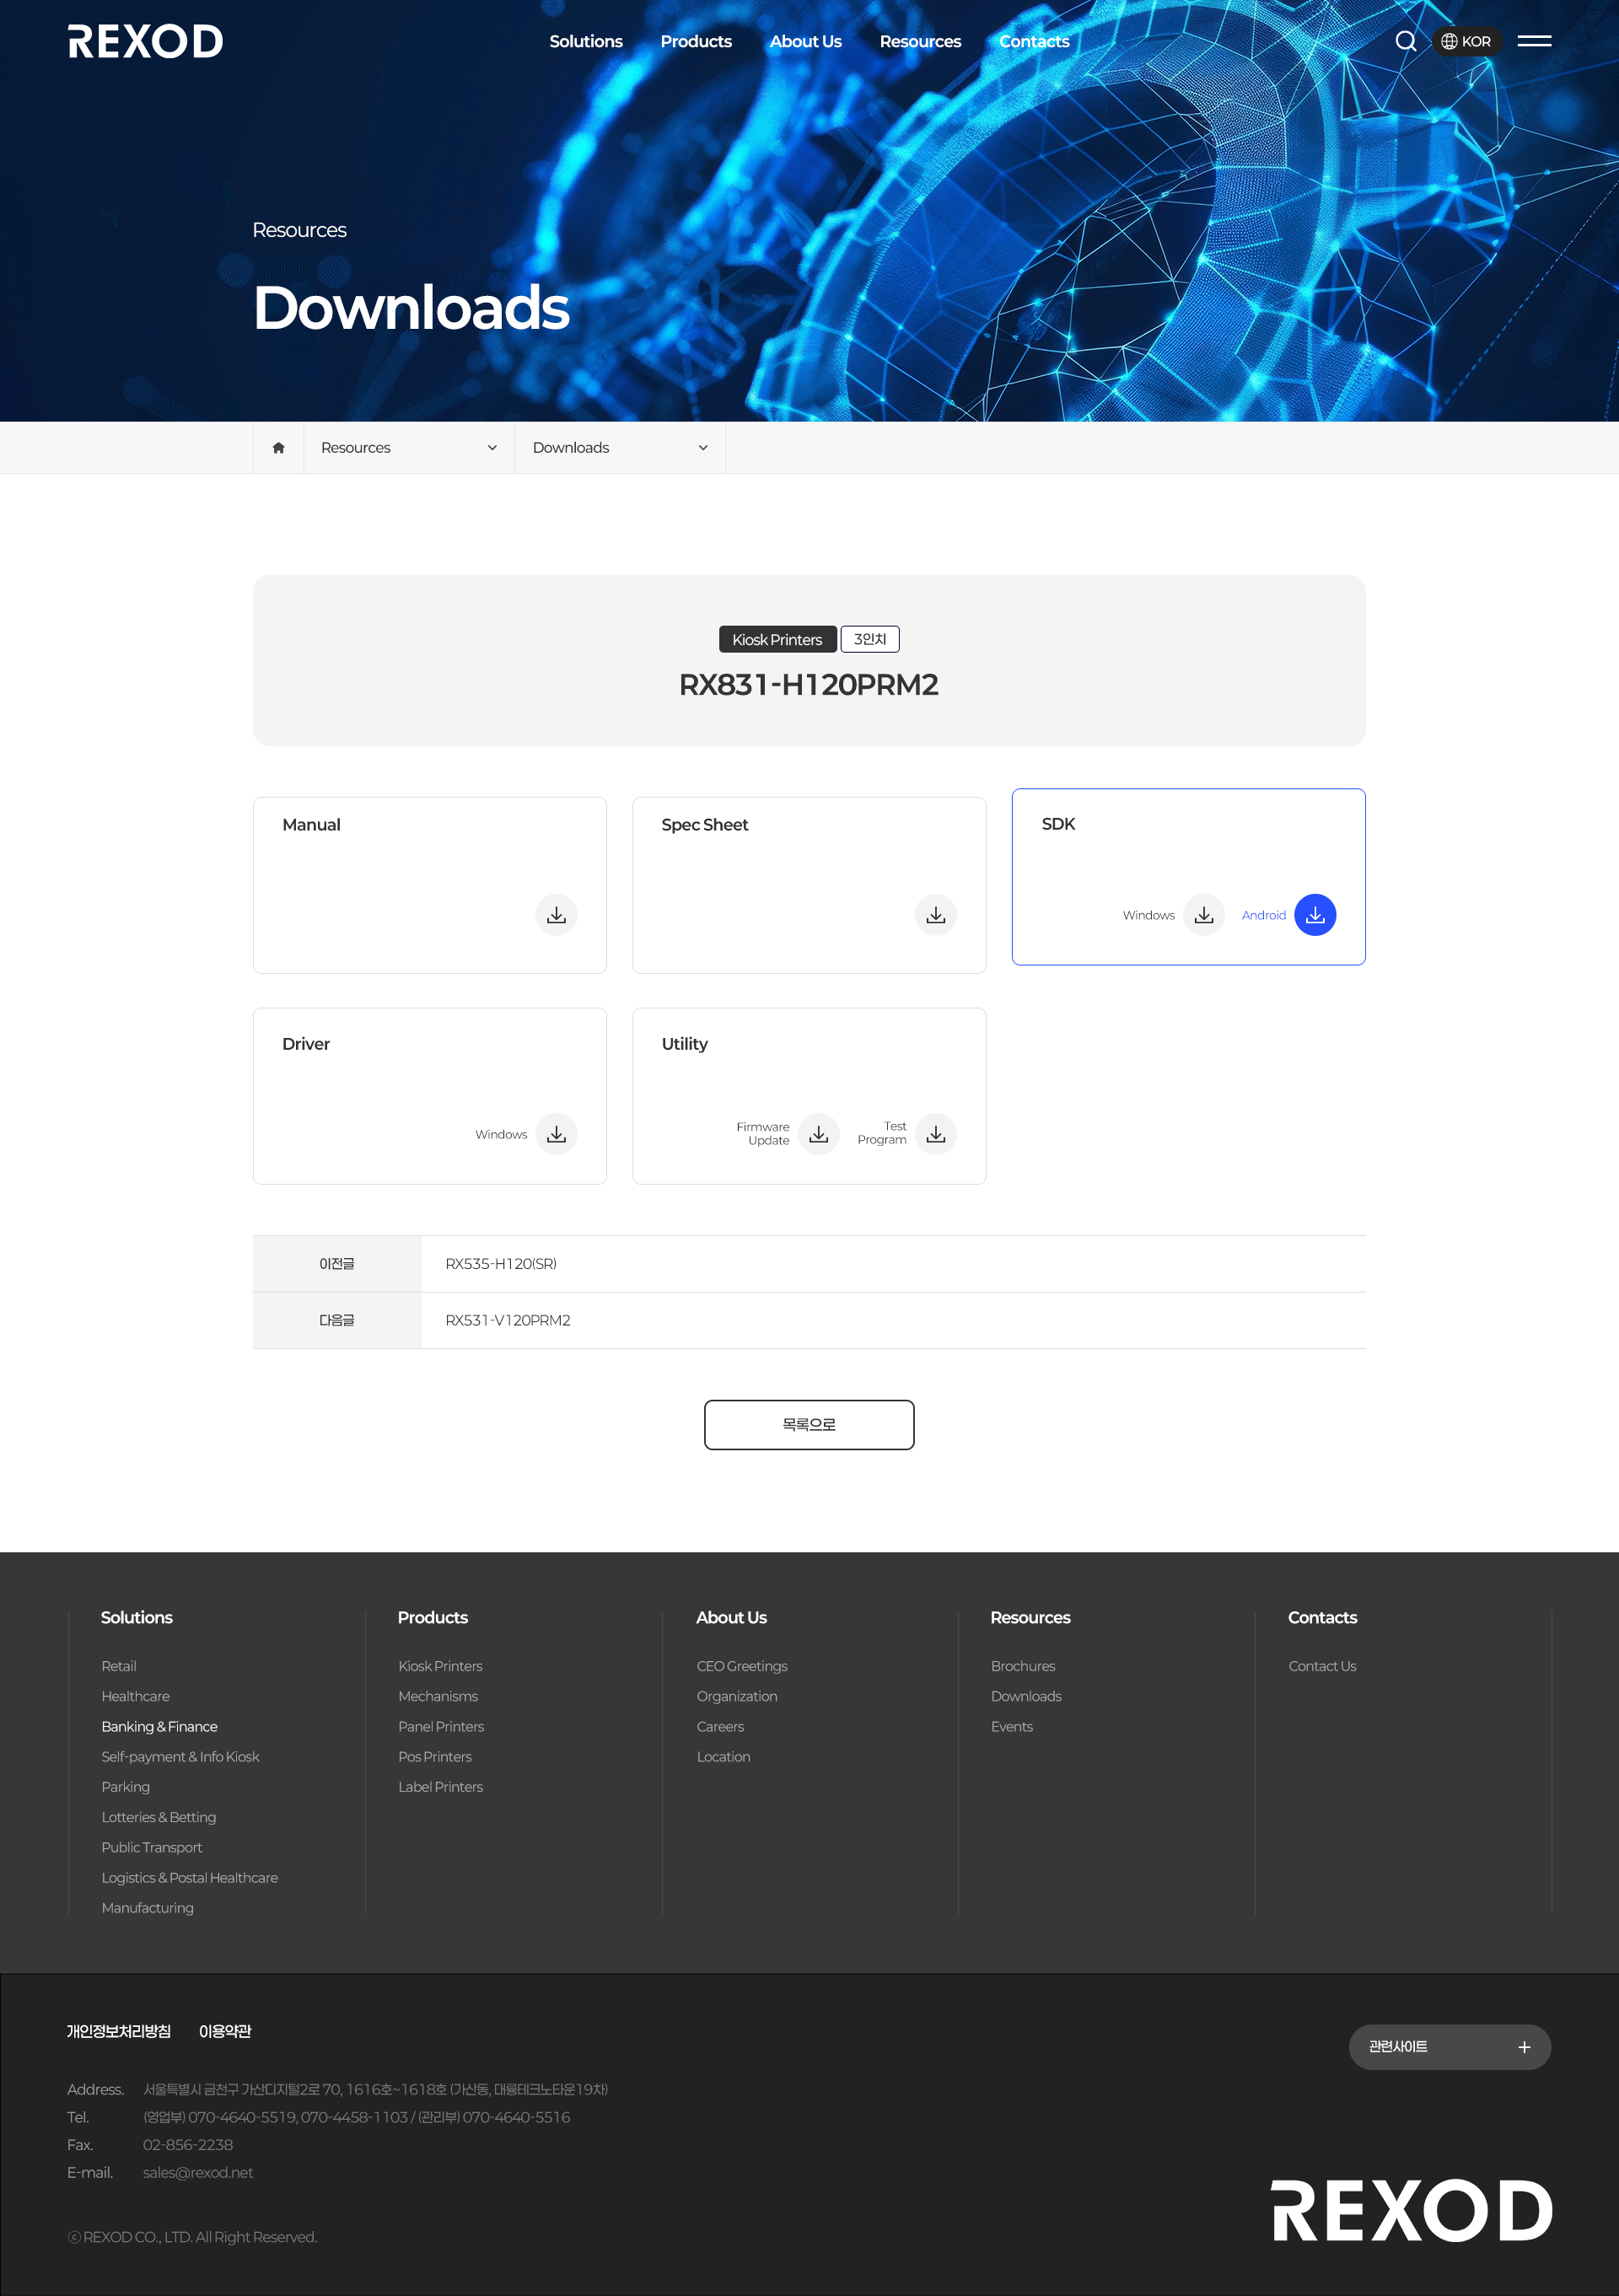1619x2296 pixels.
Task: Download the Firmware Update utility
Action: point(818,1134)
